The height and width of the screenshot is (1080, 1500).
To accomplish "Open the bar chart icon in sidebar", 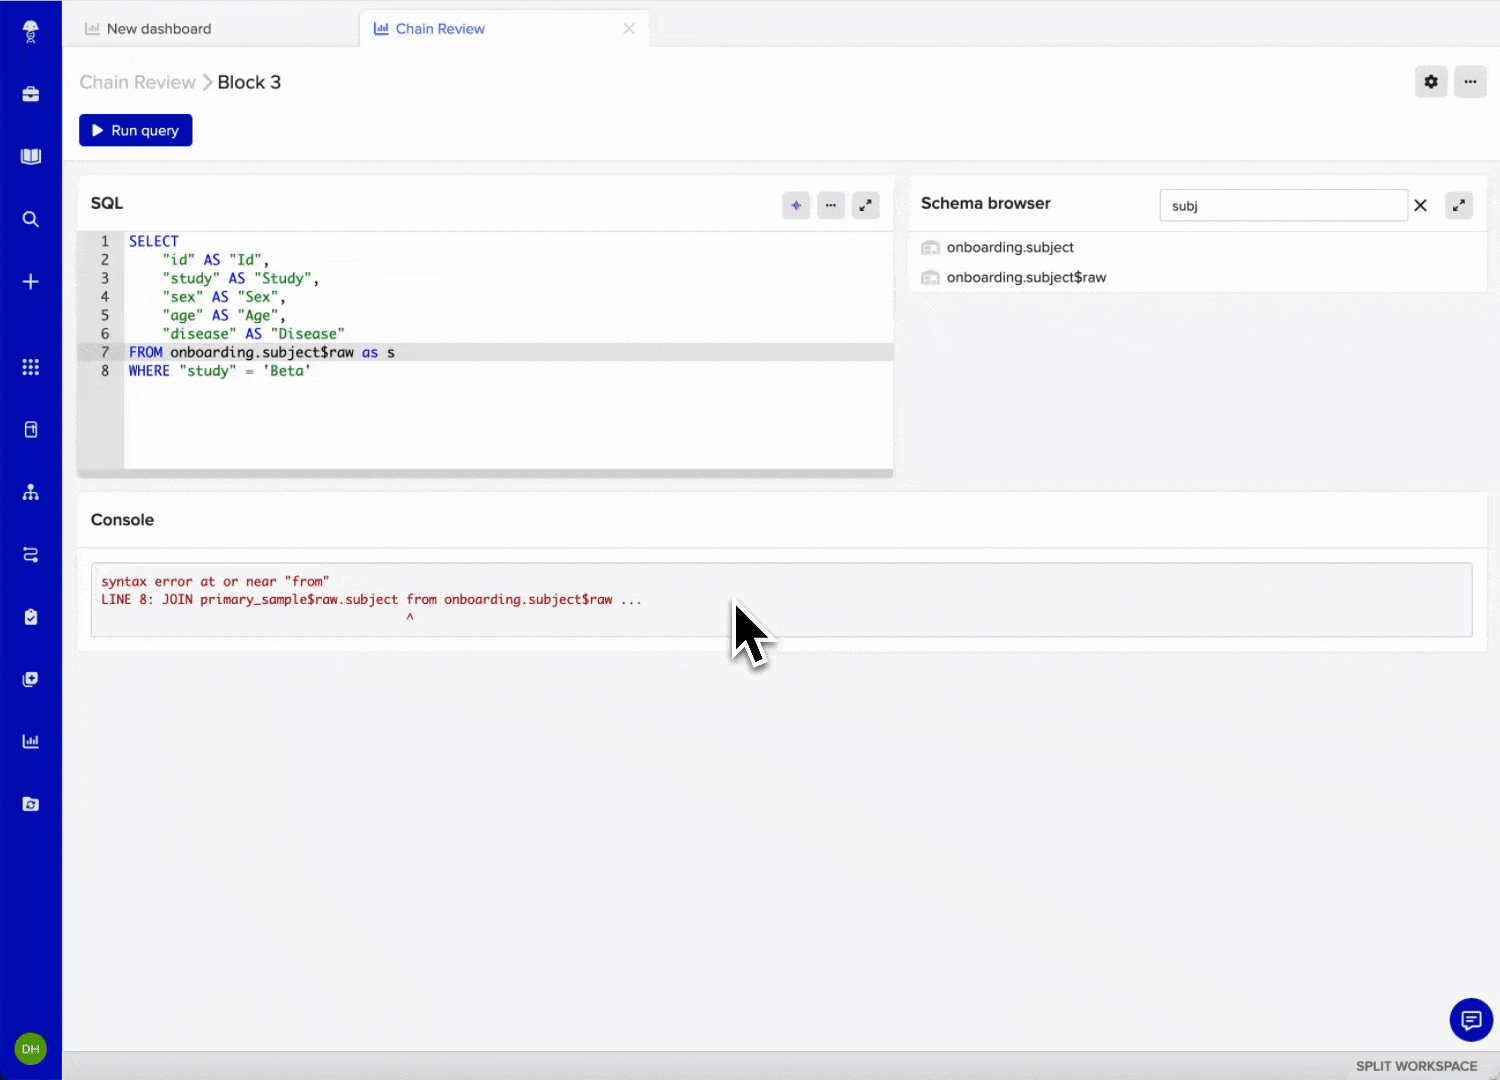I will click(x=31, y=741).
